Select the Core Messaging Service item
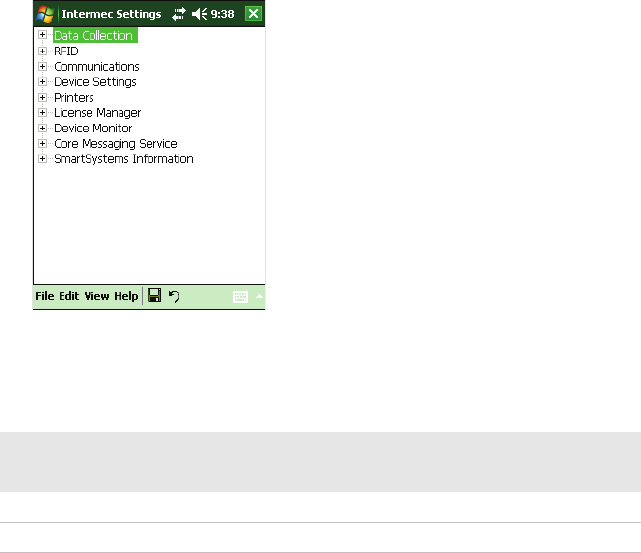Viewport: 641px width, 553px height. point(116,144)
